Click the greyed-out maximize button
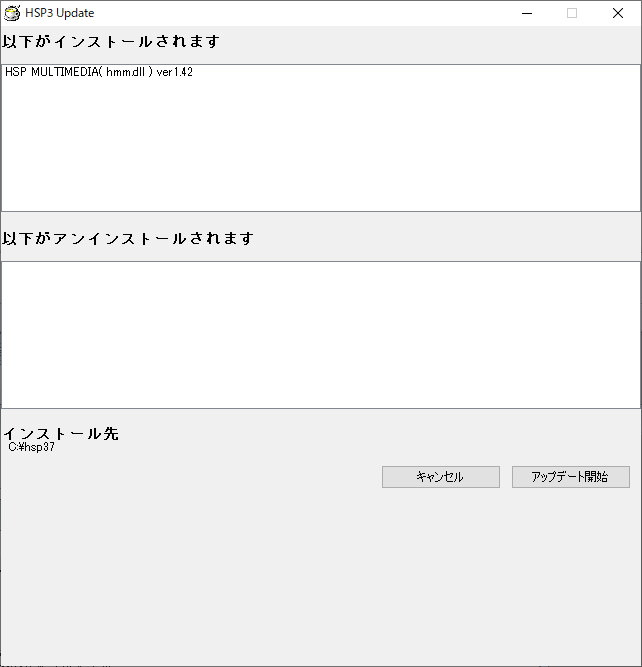642x667 pixels. (x=572, y=13)
